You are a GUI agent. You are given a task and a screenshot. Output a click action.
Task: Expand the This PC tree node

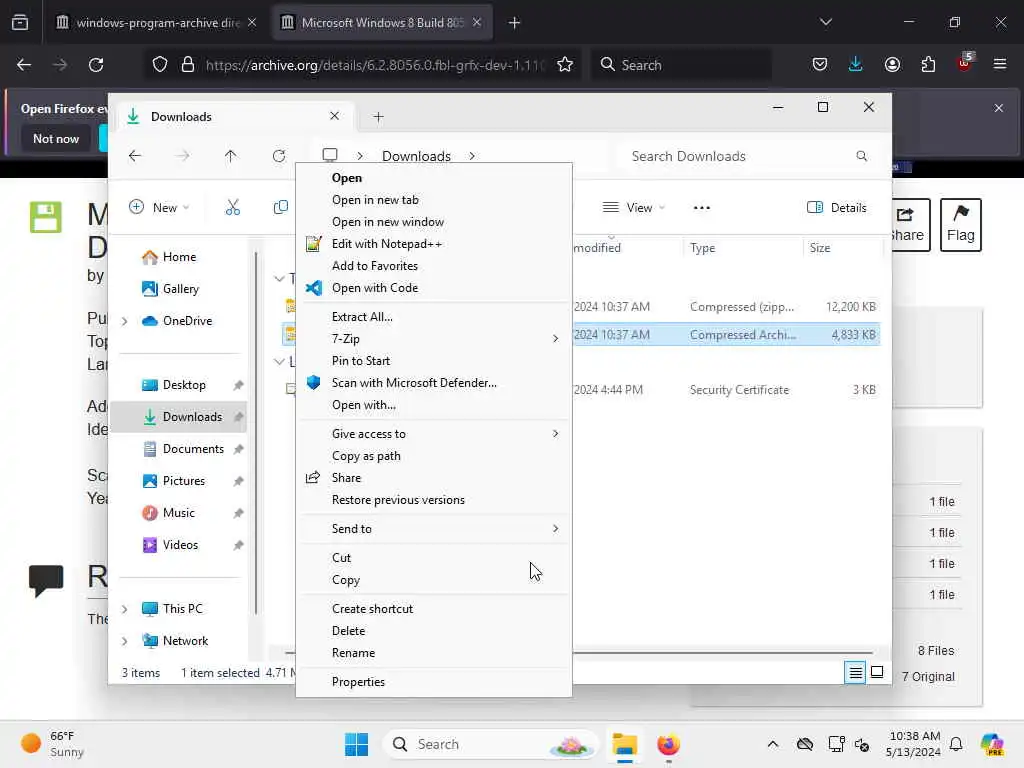(125, 609)
